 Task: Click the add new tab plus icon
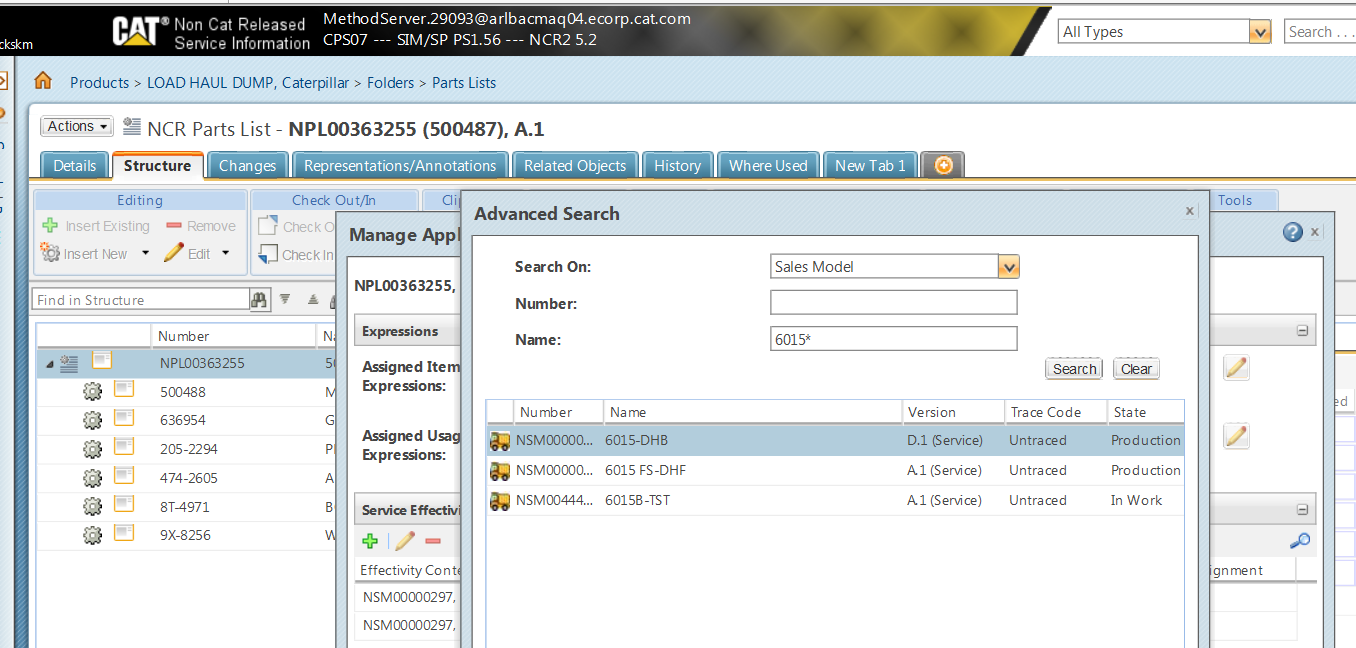943,166
